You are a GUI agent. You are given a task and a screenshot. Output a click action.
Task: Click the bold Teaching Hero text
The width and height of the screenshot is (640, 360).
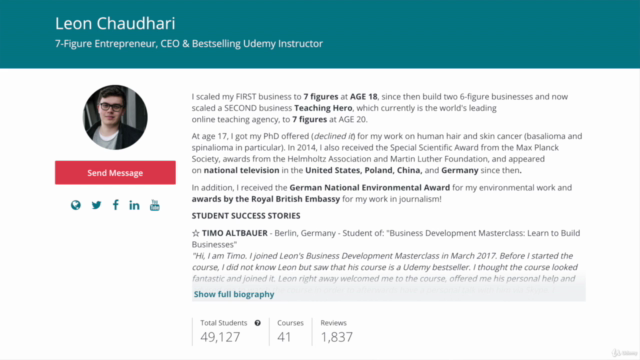[323, 108]
